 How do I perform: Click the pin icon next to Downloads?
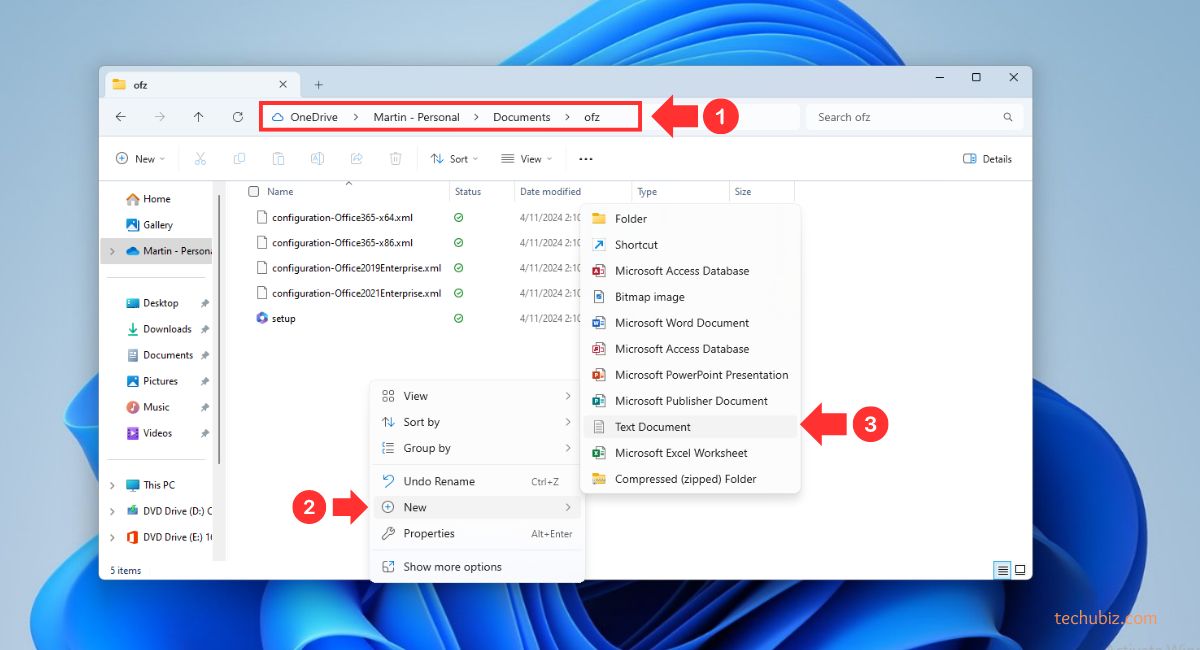(205, 329)
